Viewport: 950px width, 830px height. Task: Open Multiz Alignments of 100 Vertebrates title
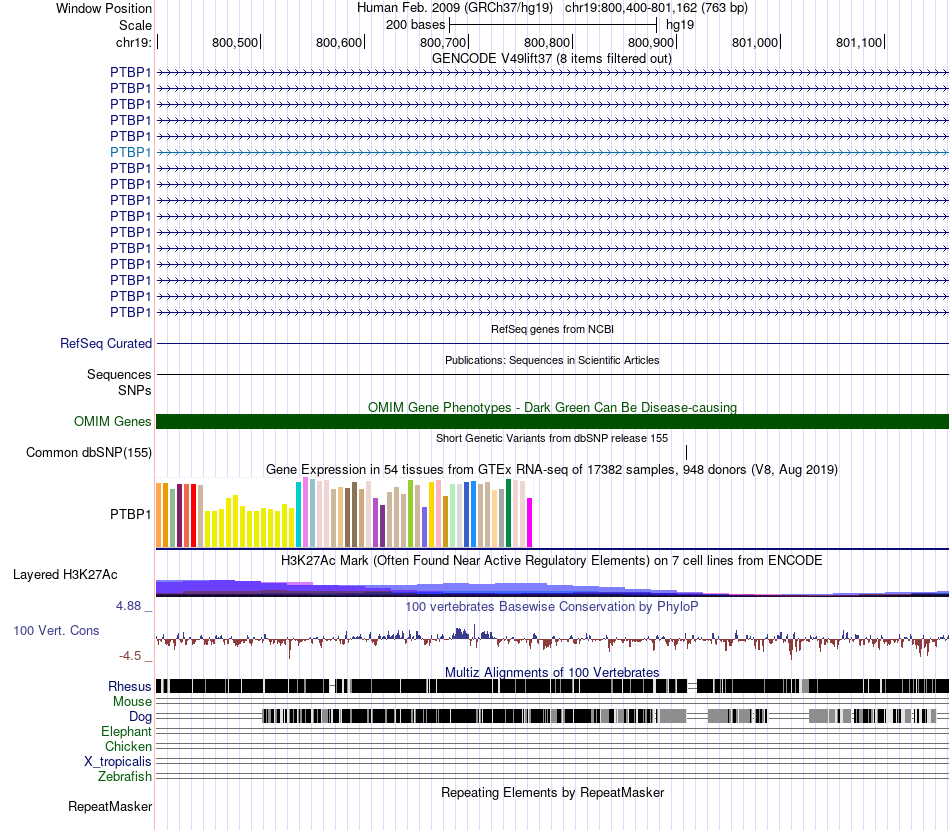(552, 672)
